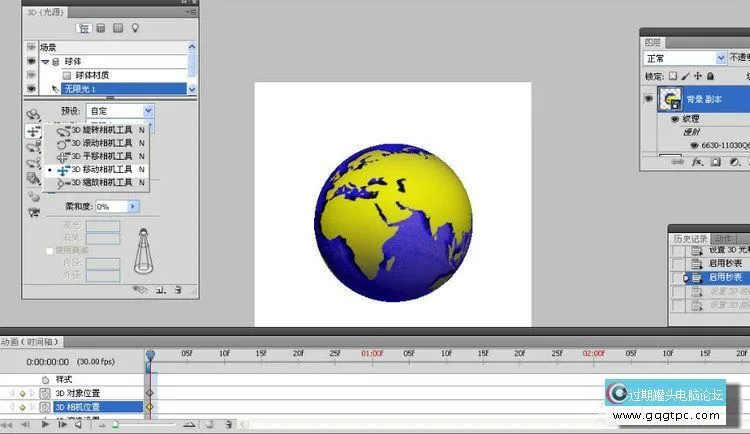Screen dimensions: 750x434
Task: Click the current-time indicator playhead
Action: point(150,355)
